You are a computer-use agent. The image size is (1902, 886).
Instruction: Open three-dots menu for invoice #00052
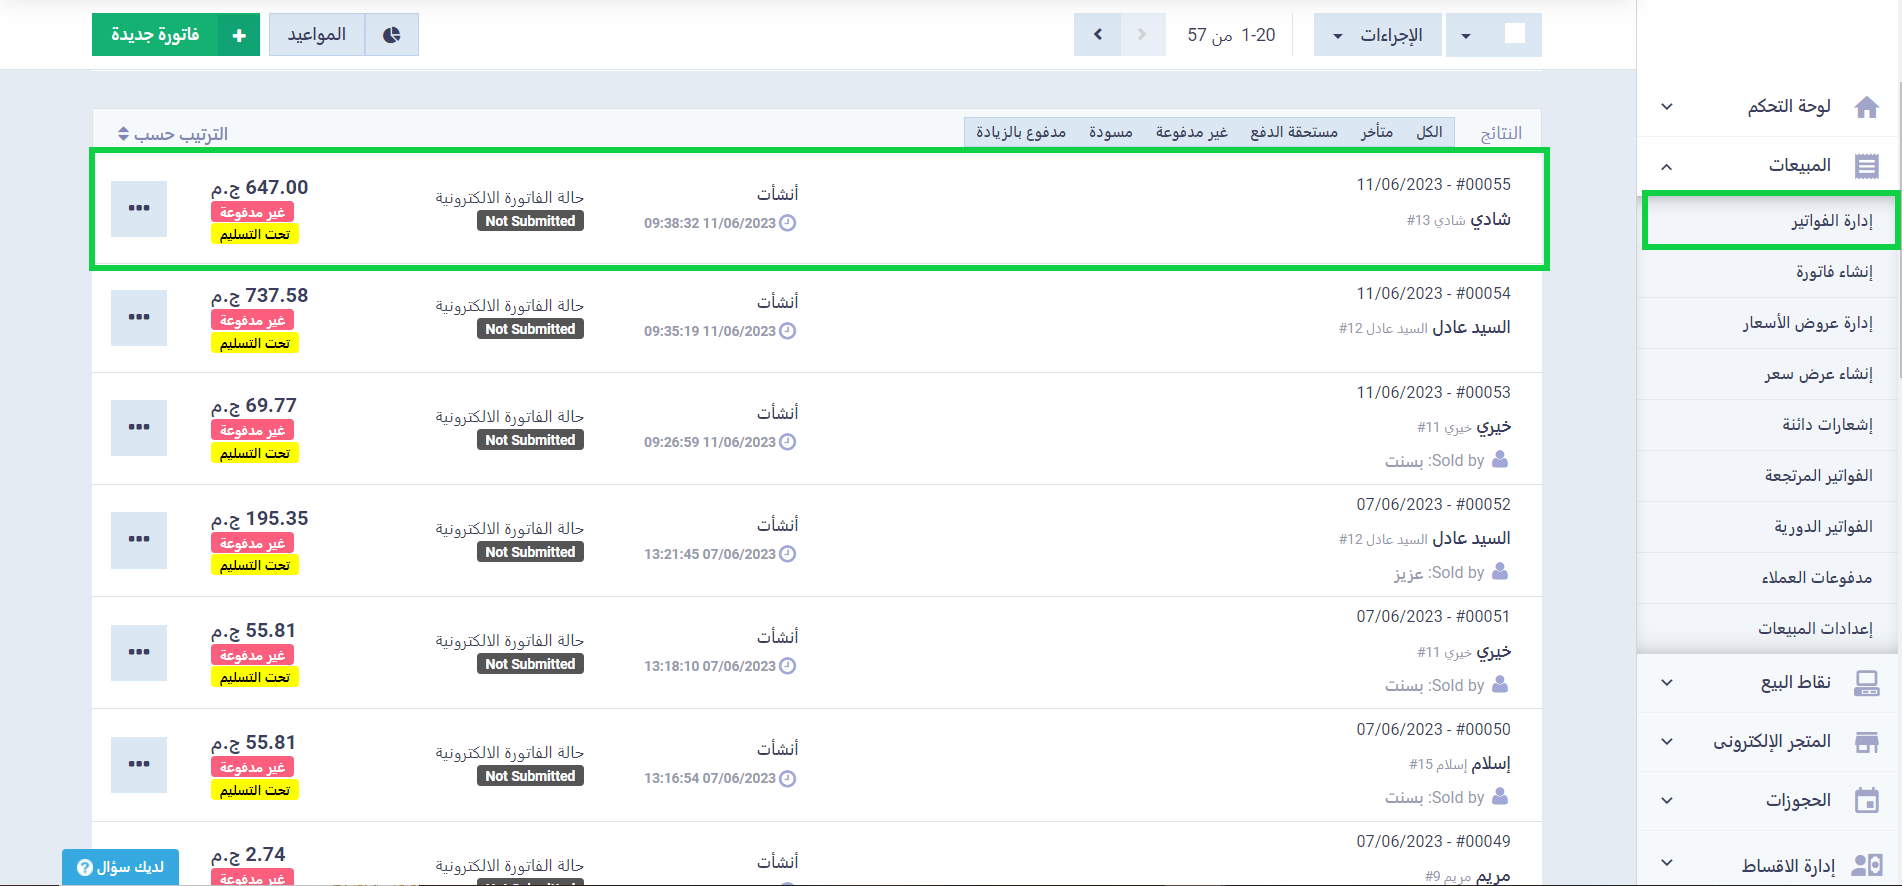pyautogui.click(x=139, y=540)
